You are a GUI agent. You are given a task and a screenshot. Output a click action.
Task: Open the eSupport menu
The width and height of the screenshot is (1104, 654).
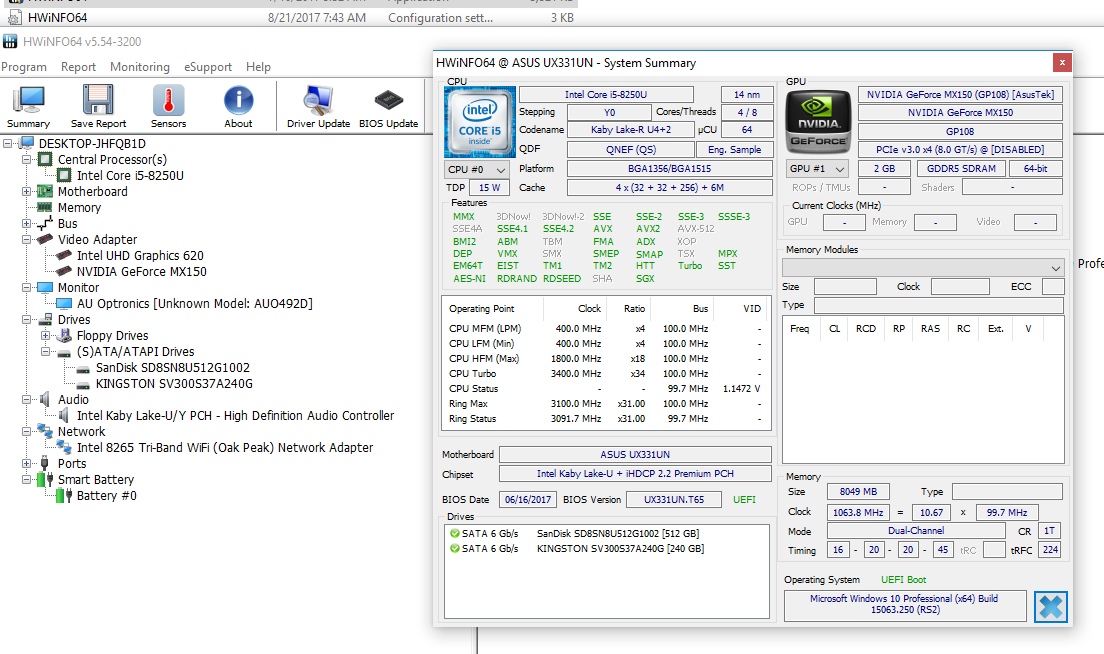pyautogui.click(x=208, y=67)
